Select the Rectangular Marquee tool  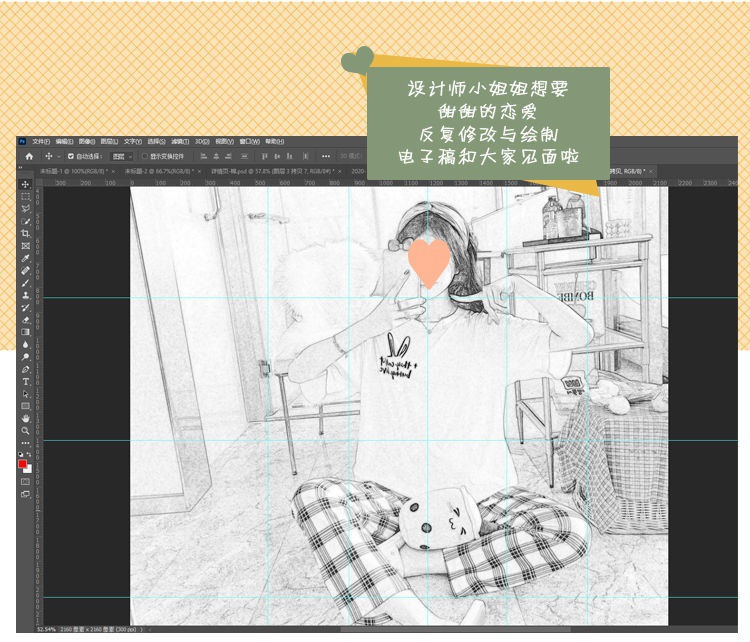[x=25, y=197]
